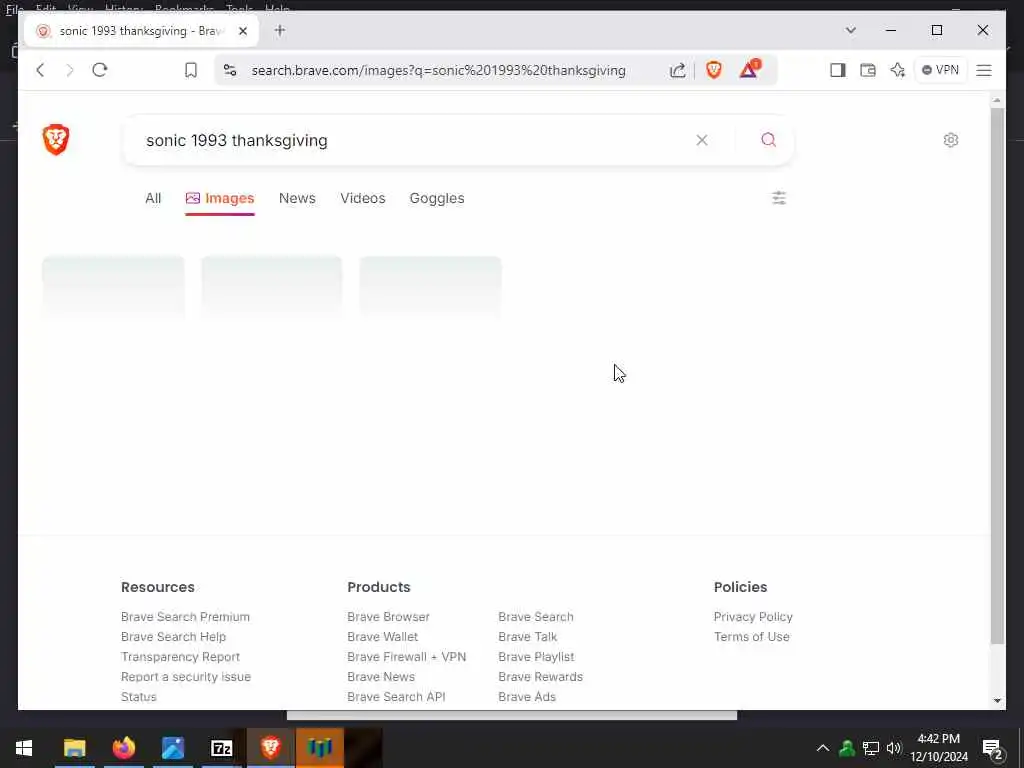Clear the search query with X
This screenshot has width=1024, height=768.
[x=702, y=140]
